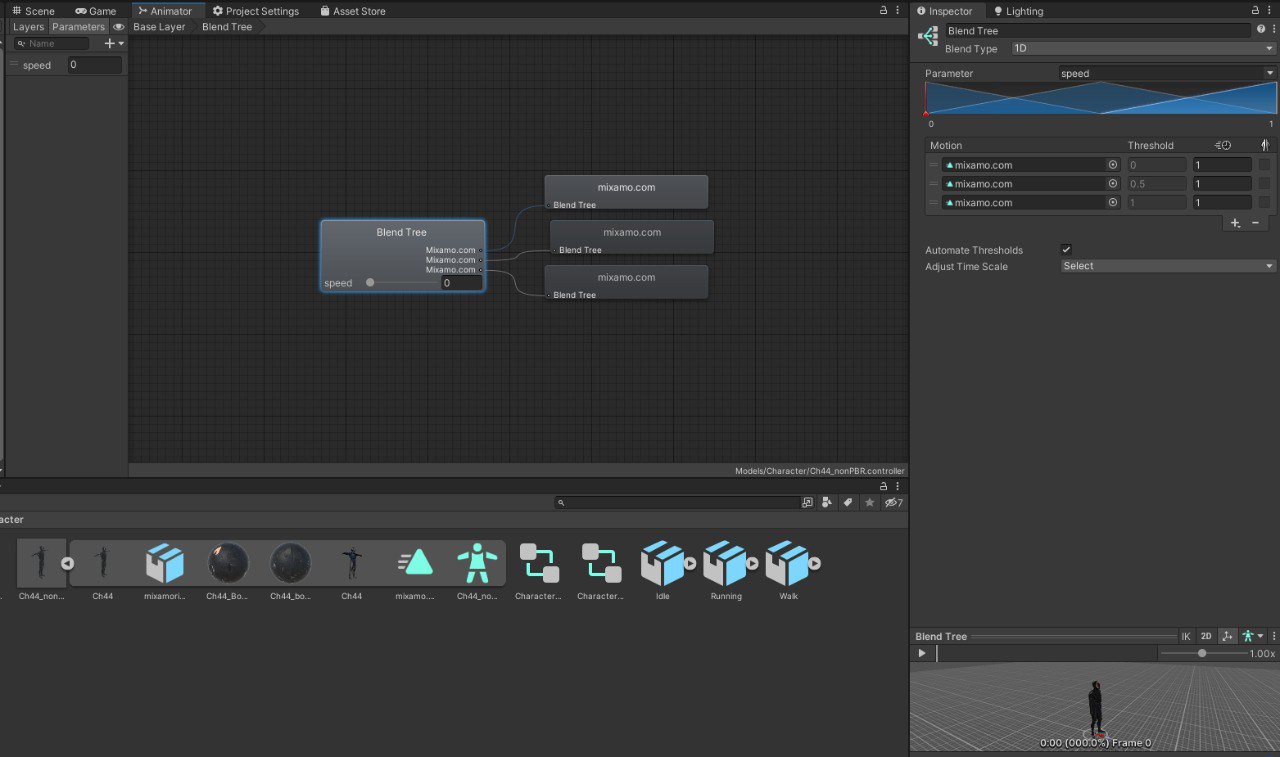Play the Blend Tree preview animation
The width and height of the screenshot is (1280, 757).
pyautogui.click(x=922, y=653)
